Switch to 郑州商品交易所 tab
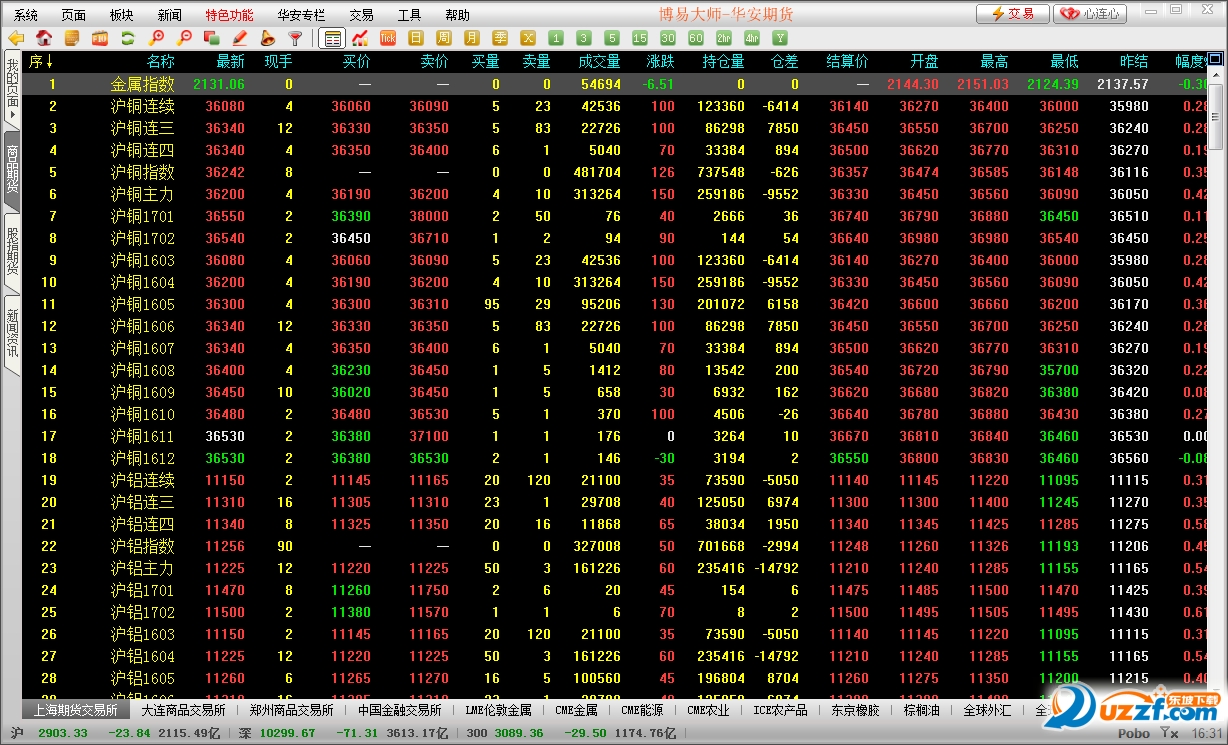 click(x=292, y=710)
